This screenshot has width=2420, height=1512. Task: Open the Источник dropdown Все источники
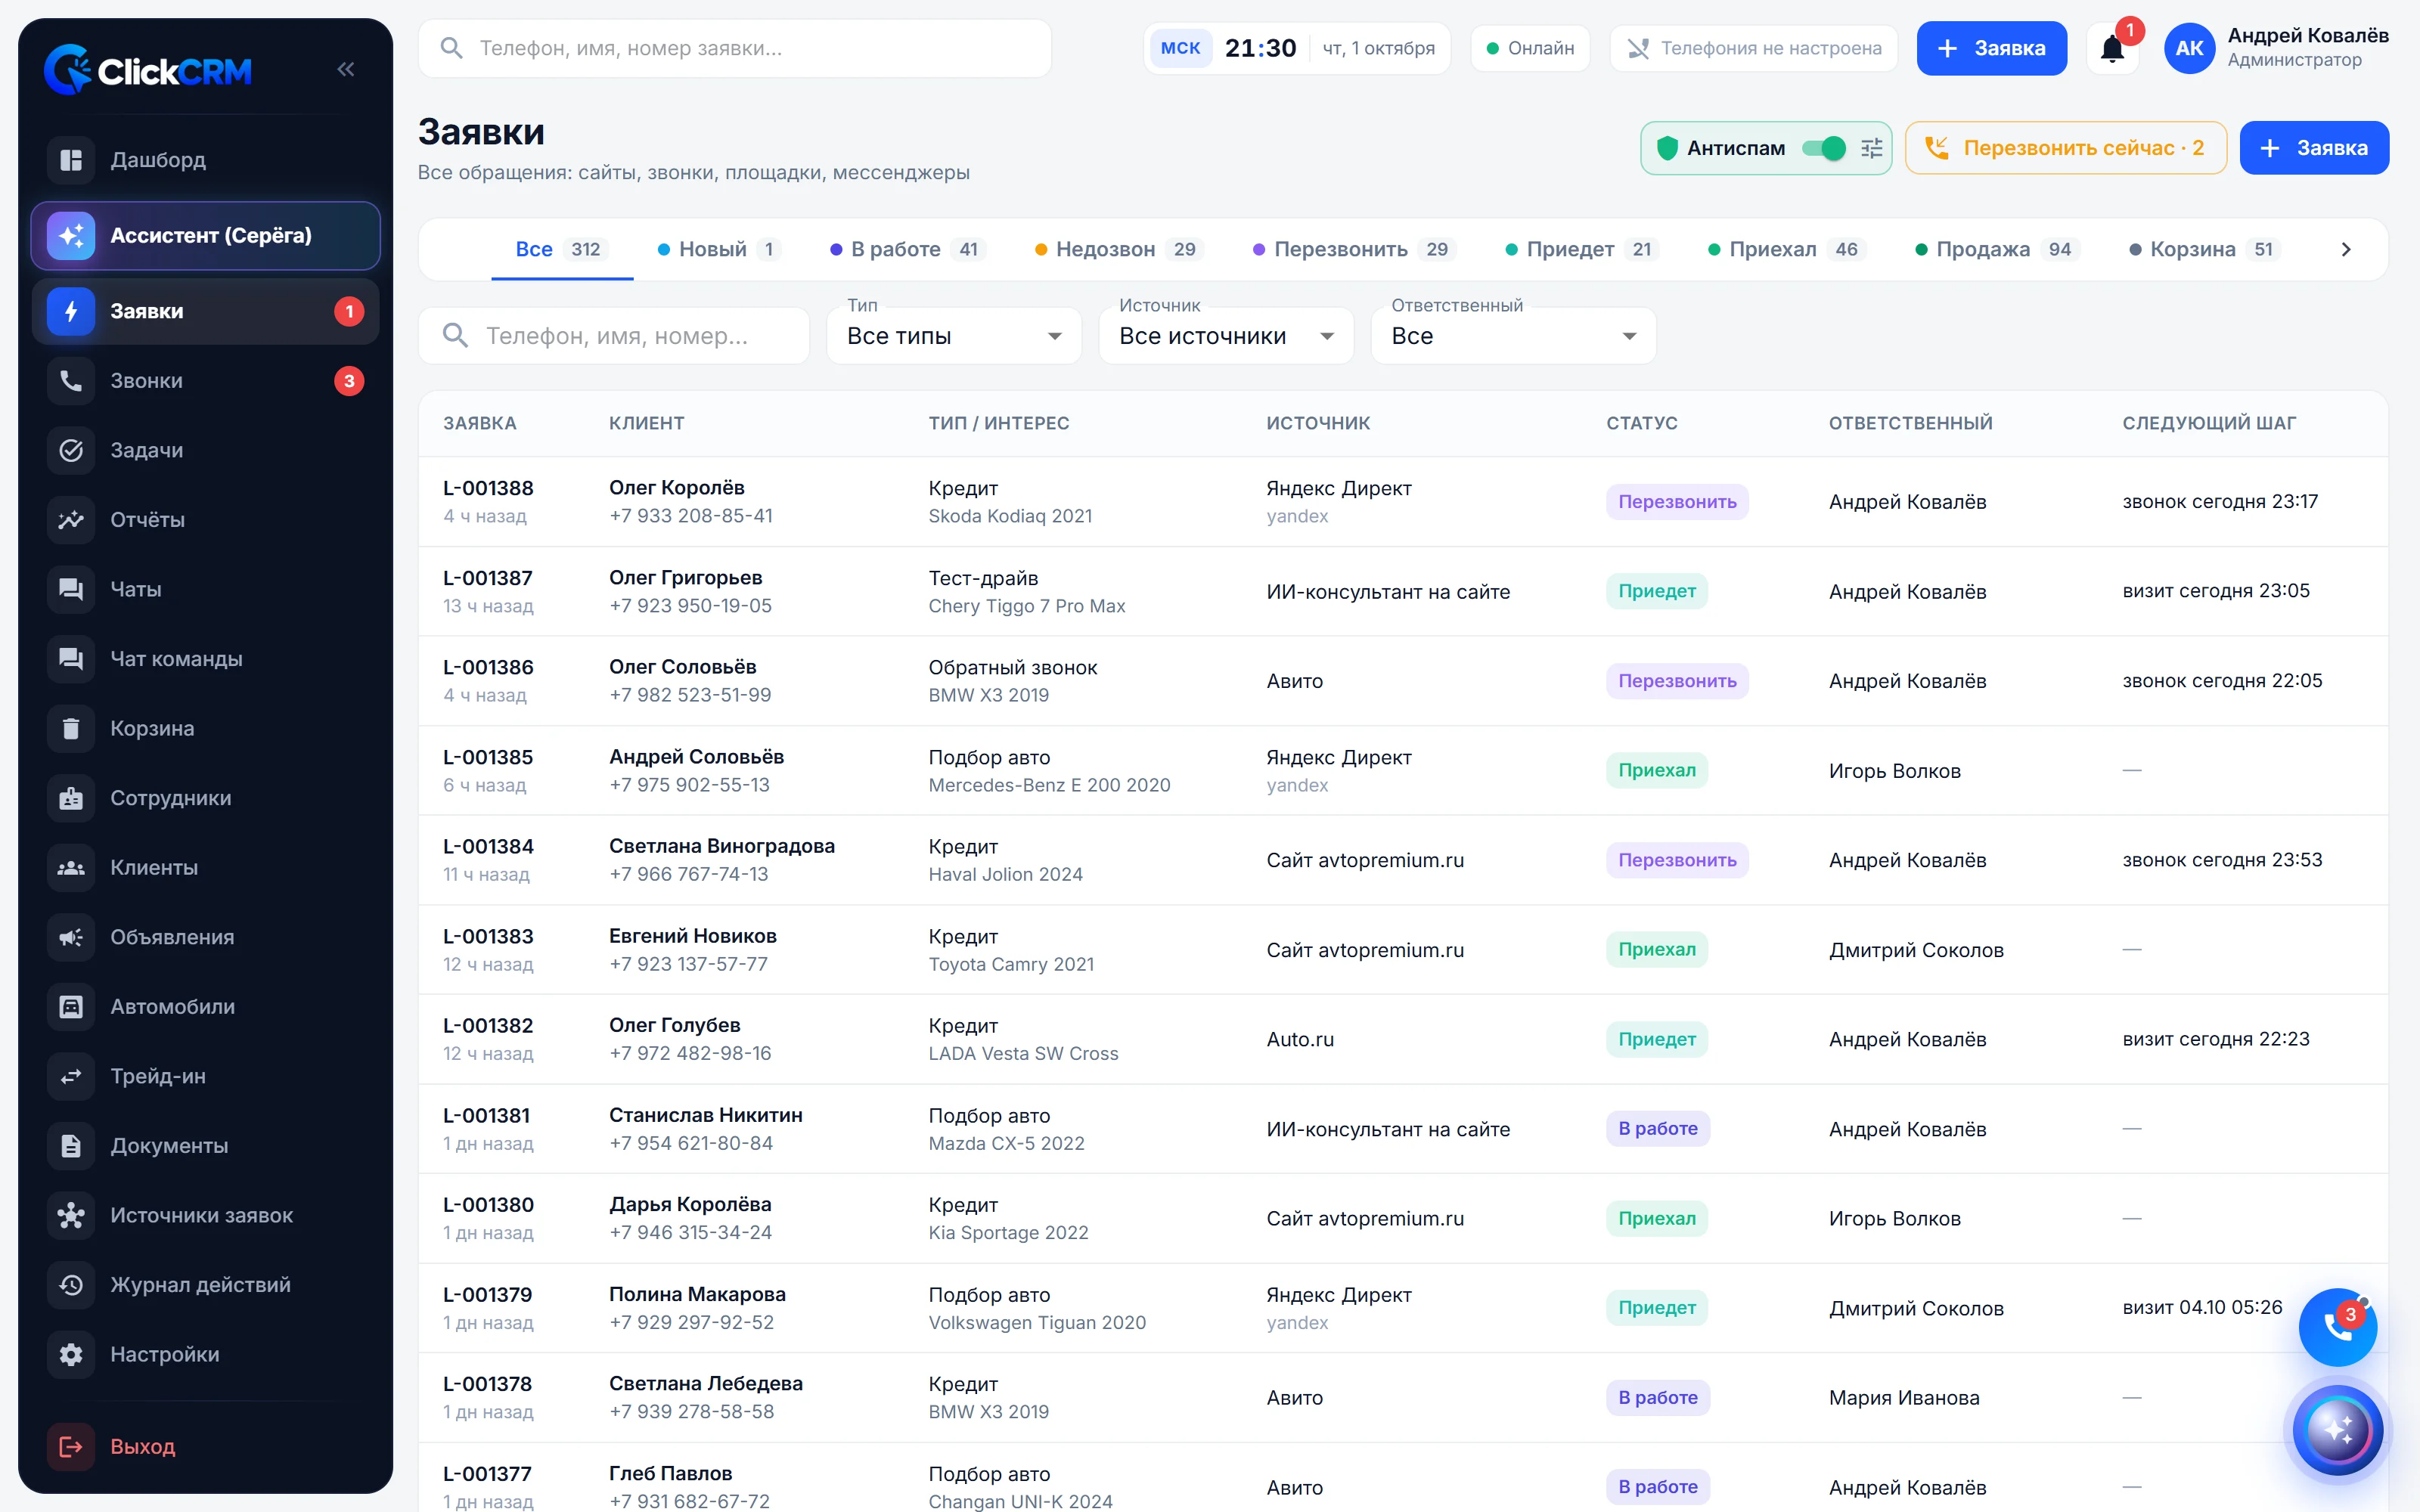pos(1226,336)
